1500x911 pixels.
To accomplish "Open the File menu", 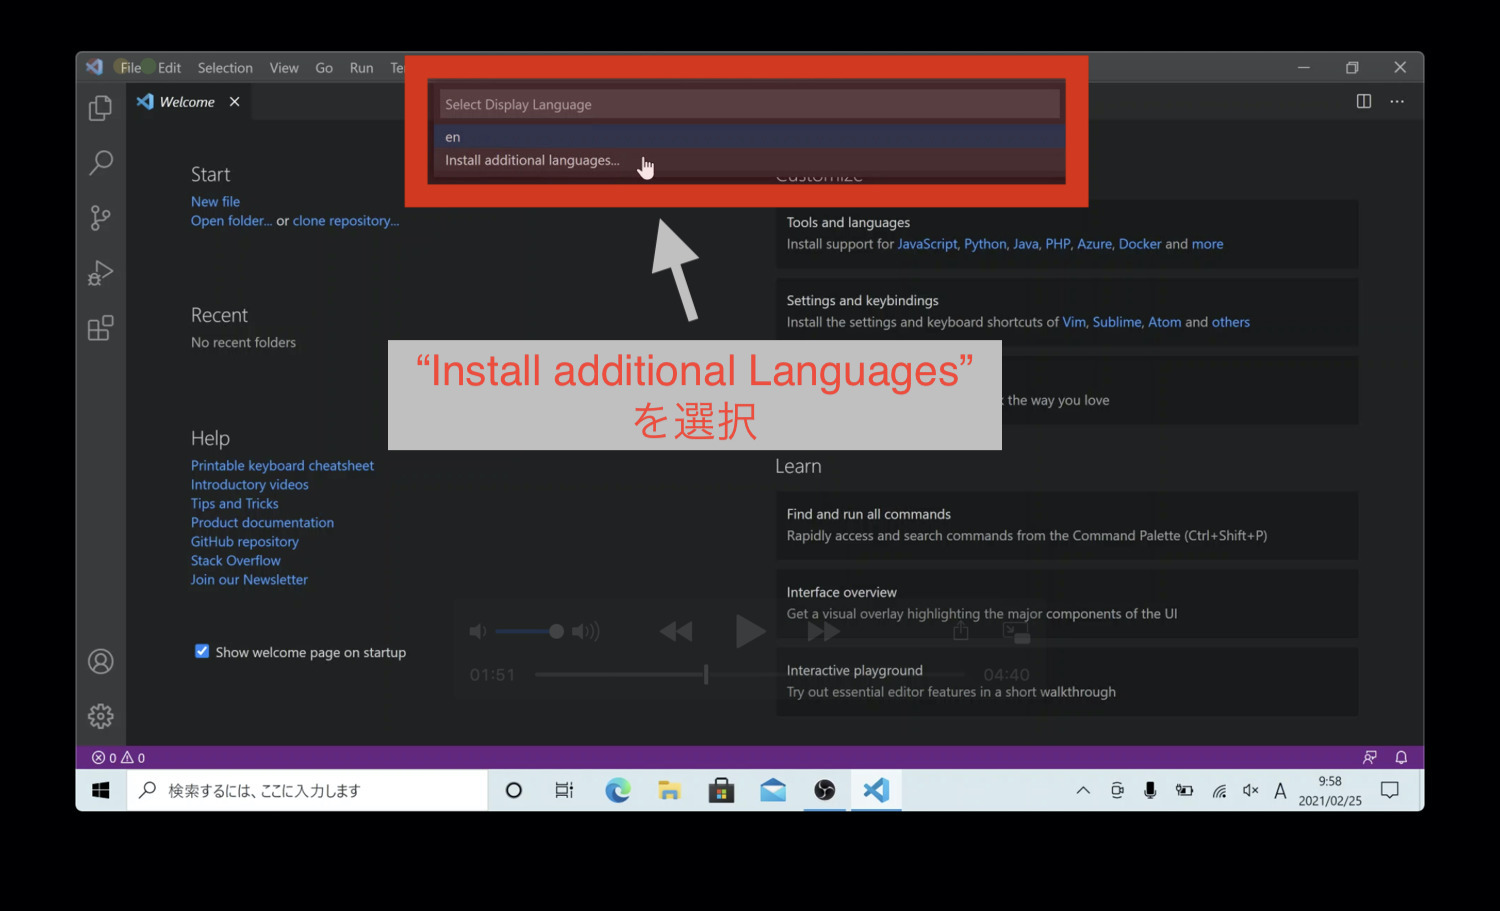I will coord(131,68).
